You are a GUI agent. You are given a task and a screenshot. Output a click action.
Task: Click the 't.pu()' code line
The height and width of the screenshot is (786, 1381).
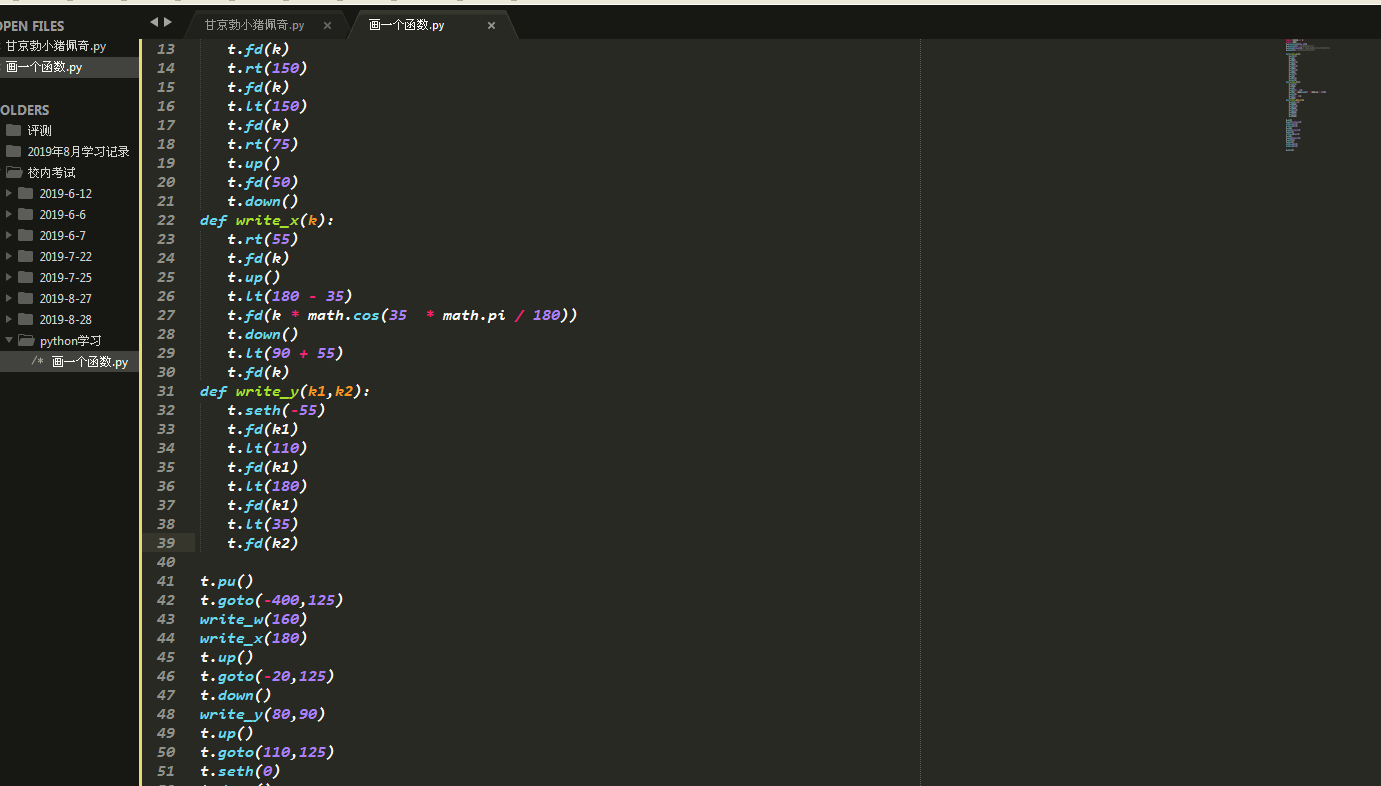coord(227,581)
